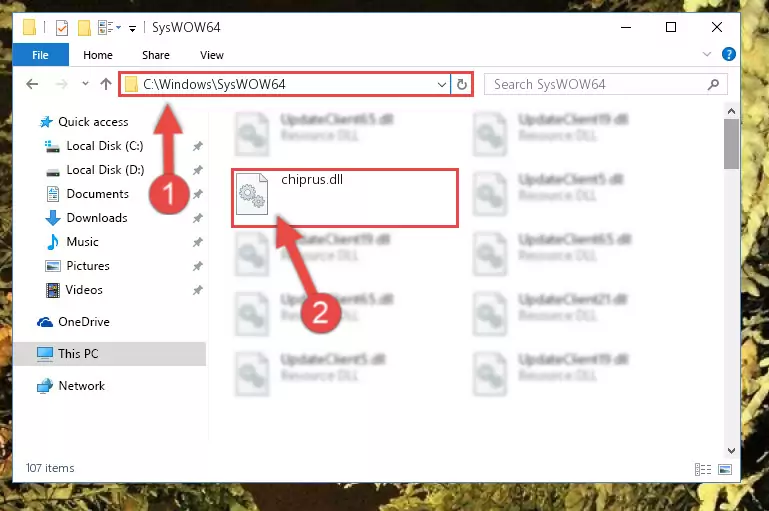Click the pin icon beside Pictures
The height and width of the screenshot is (511, 769).
(198, 266)
